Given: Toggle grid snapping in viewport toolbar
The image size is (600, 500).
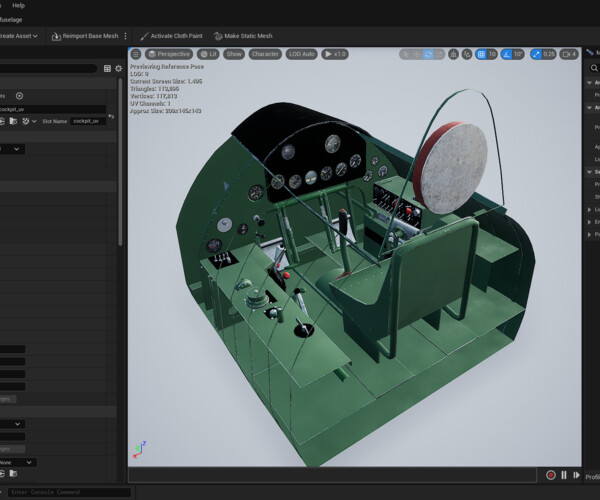Looking at the screenshot, I should click(x=480, y=54).
